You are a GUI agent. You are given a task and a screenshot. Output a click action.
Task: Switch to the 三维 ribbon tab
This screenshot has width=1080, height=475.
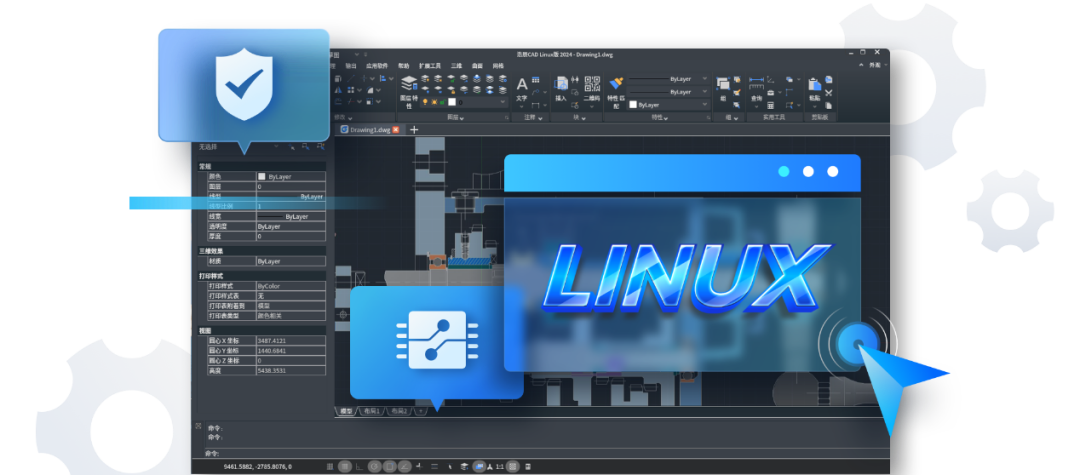coord(456,65)
